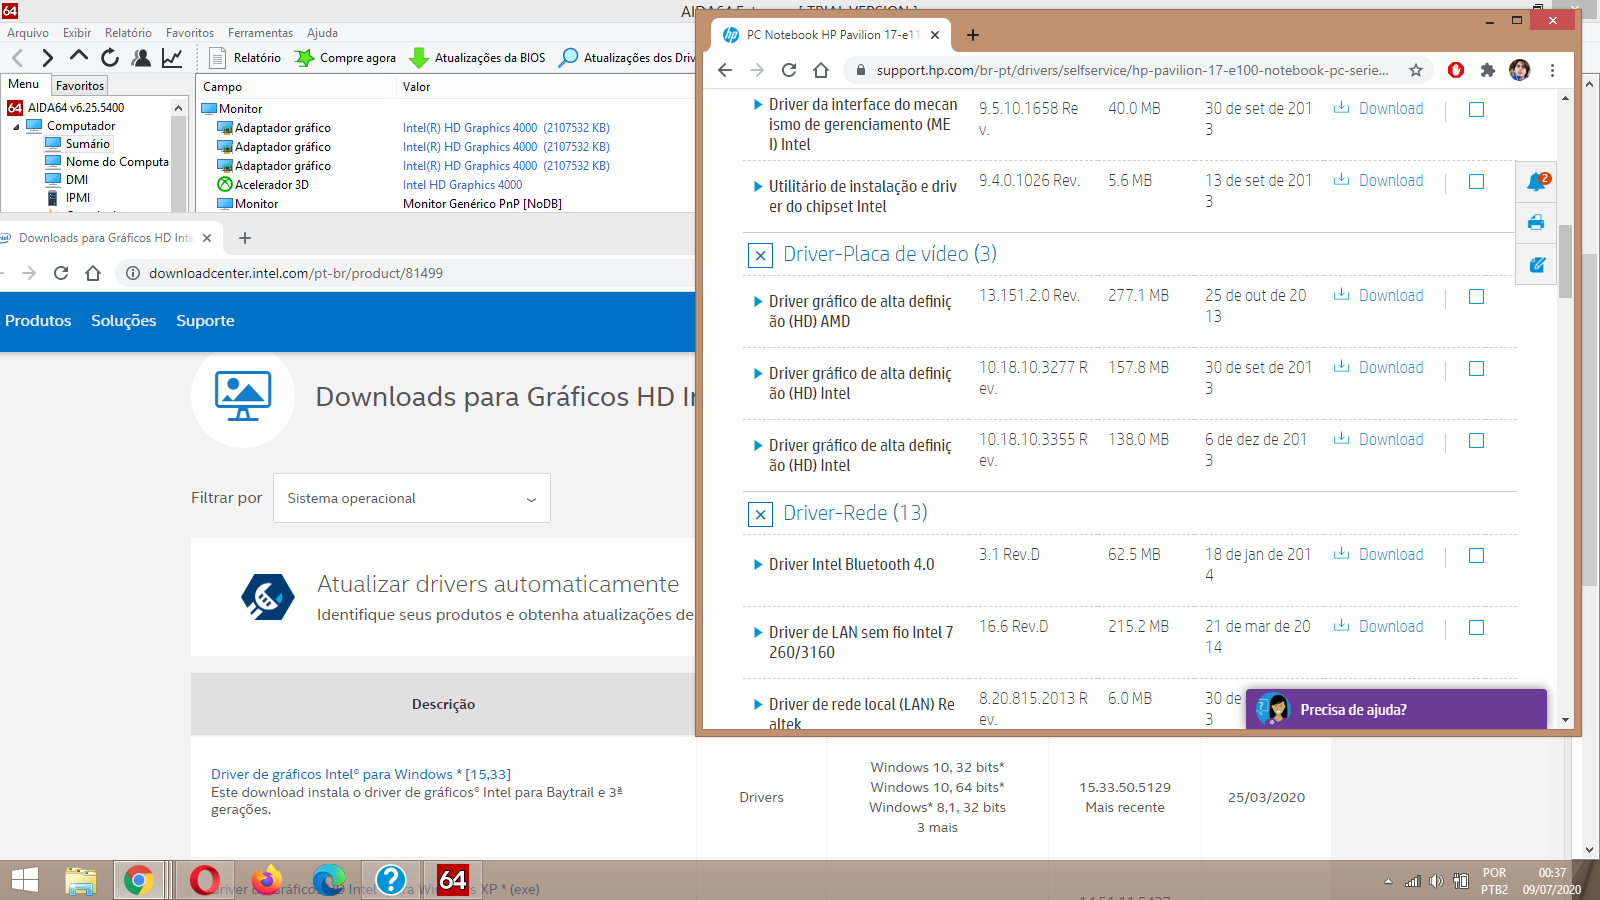Click Opera extension icon in HP browser
Screen dimensions: 1600x900
click(1456, 70)
